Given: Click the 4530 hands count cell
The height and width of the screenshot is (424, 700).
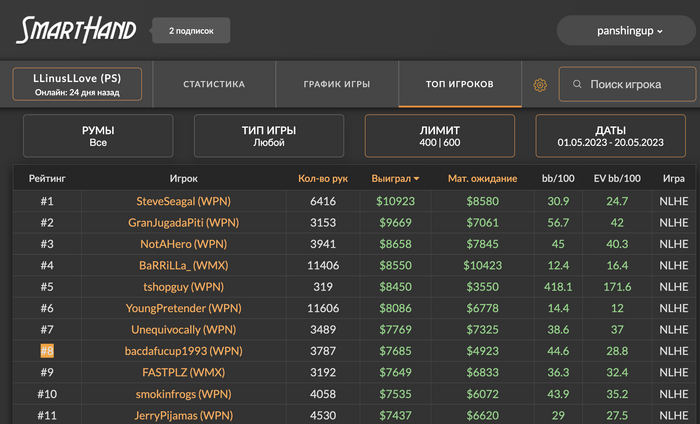Looking at the screenshot, I should click(323, 416).
